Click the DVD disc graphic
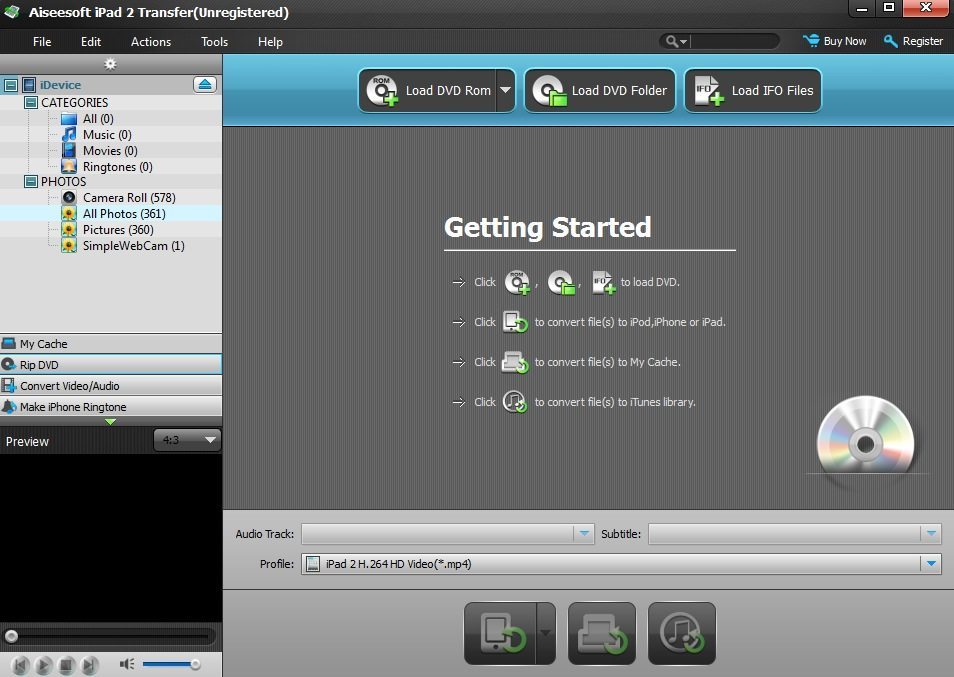 [x=865, y=436]
